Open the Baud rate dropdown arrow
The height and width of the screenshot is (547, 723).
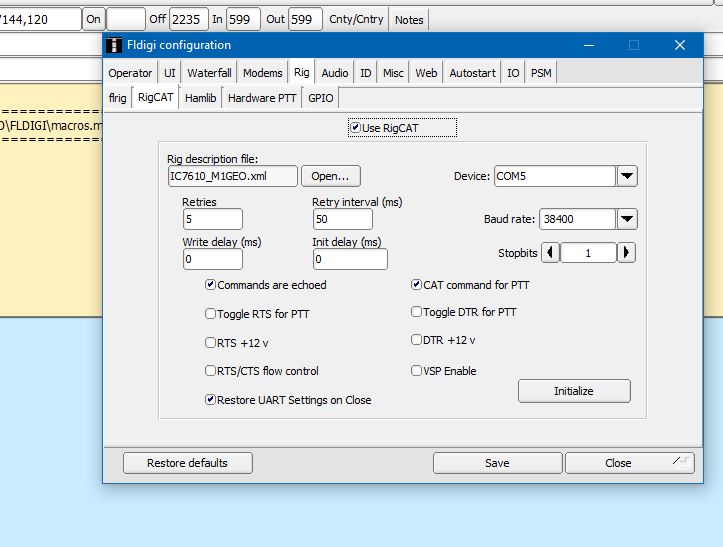(627, 219)
